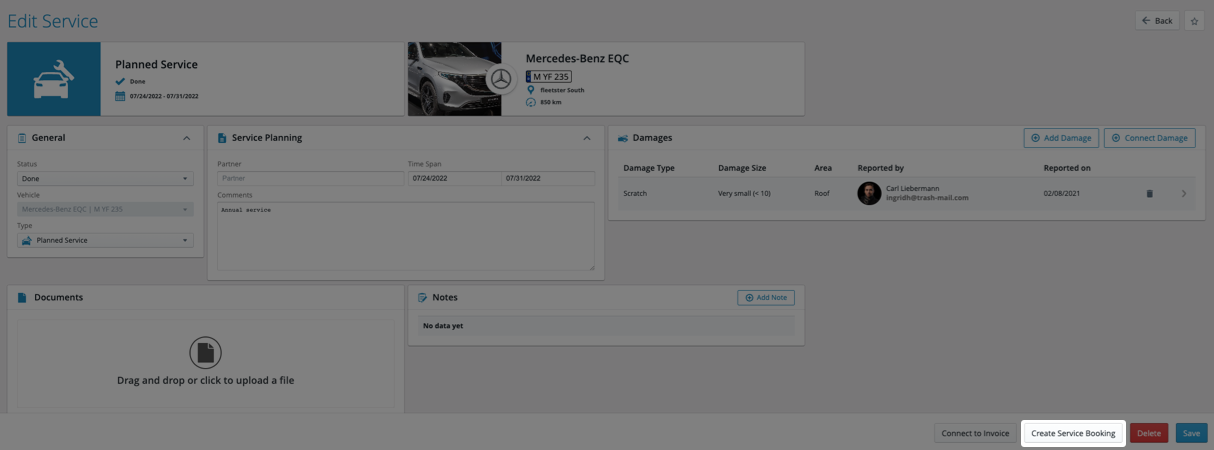Click the Add Damage button
The image size is (1214, 450).
[x=1061, y=138]
